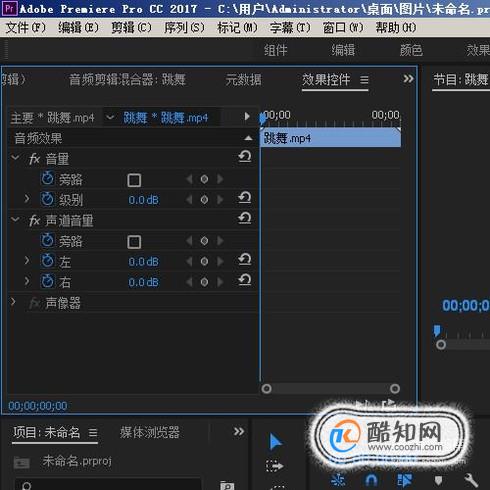This screenshot has width=490, height=490.
Task: Add keyframe for 右 channel
Action: (204, 282)
